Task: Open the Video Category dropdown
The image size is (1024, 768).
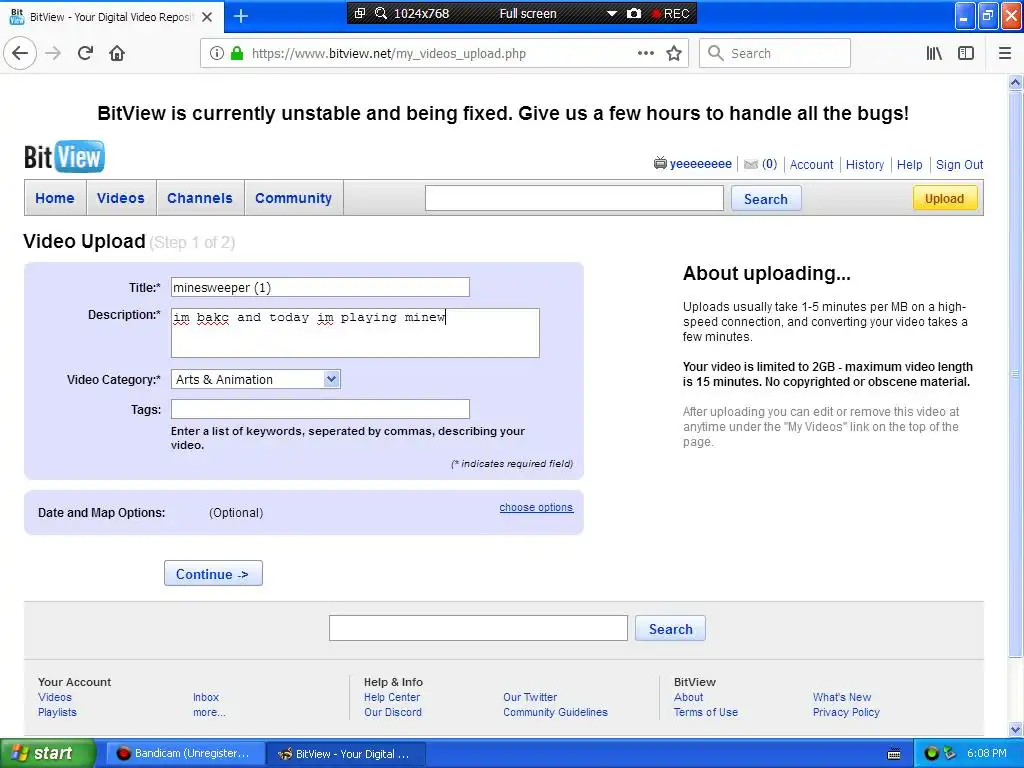Action: [x=255, y=379]
